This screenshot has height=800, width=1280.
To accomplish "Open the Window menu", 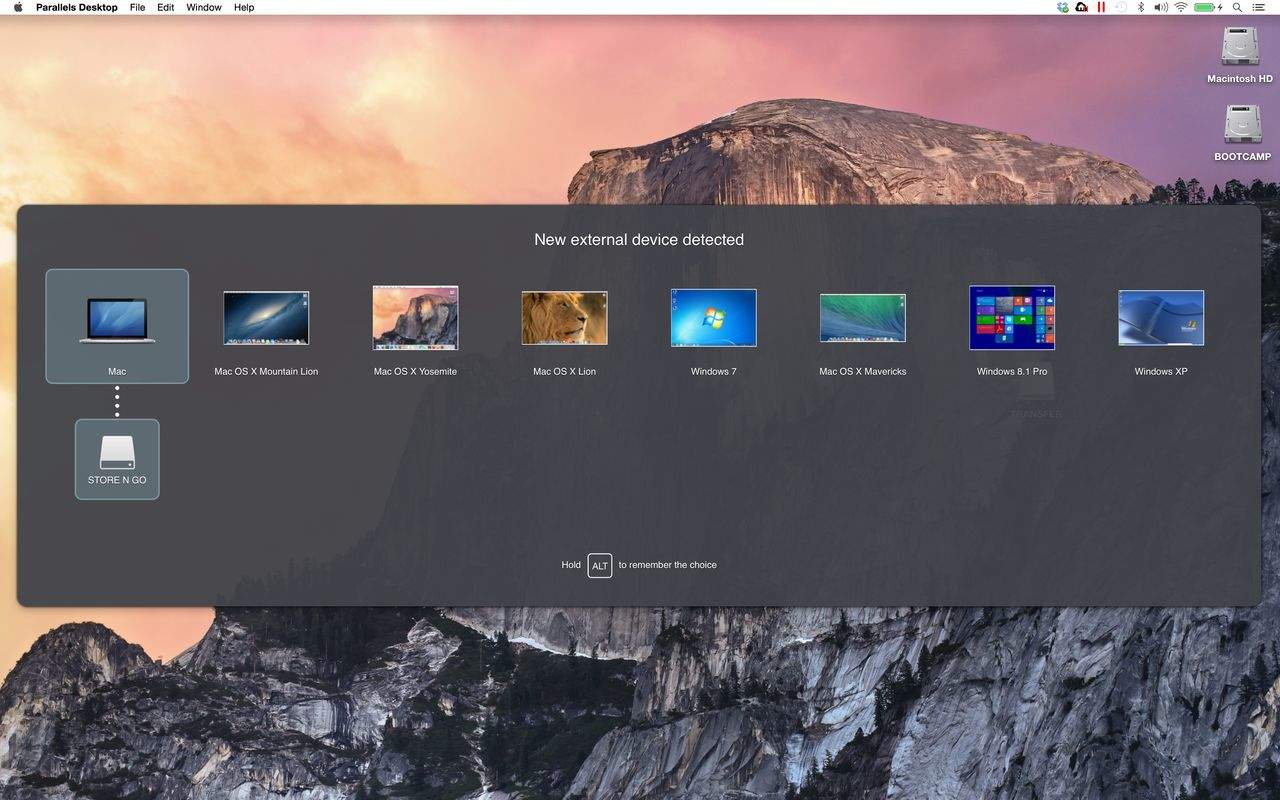I will [204, 7].
